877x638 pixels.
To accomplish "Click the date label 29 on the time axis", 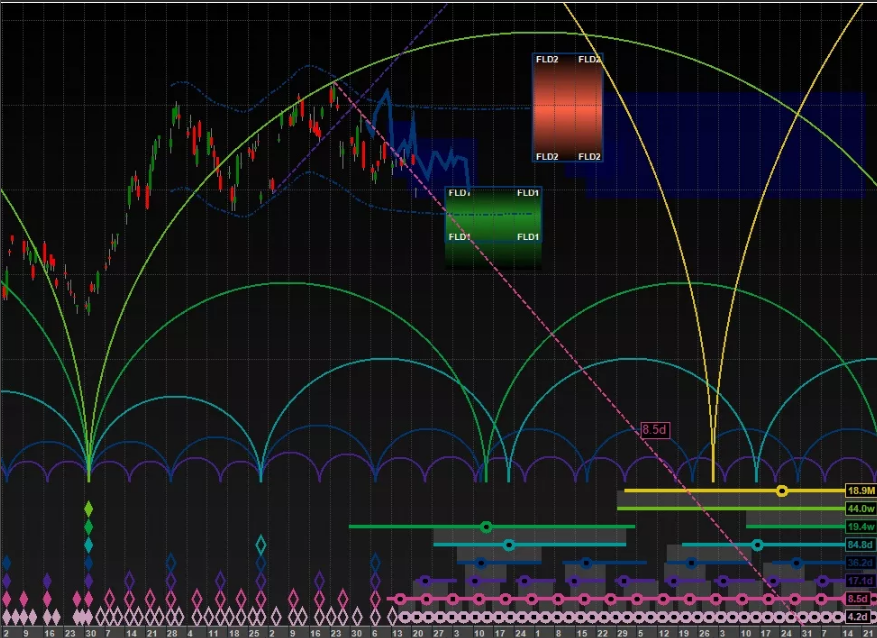I will (x=621, y=633).
